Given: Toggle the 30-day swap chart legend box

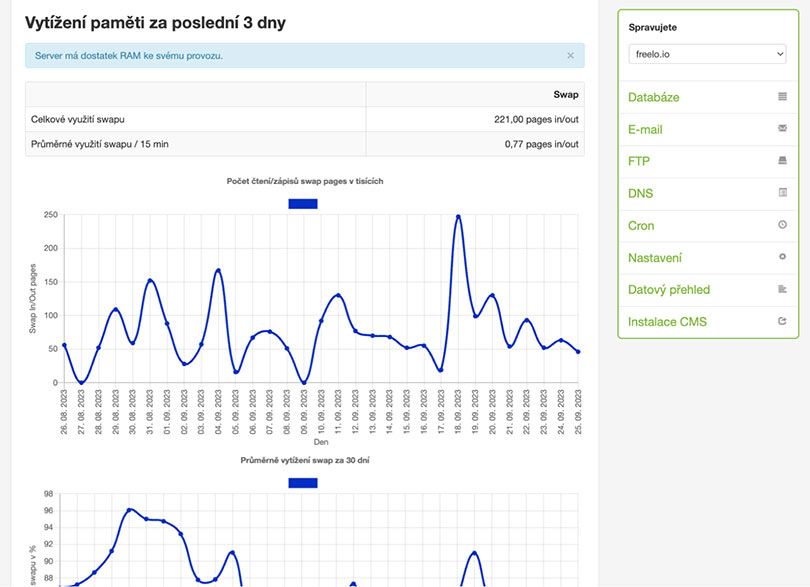Looking at the screenshot, I should (302, 483).
